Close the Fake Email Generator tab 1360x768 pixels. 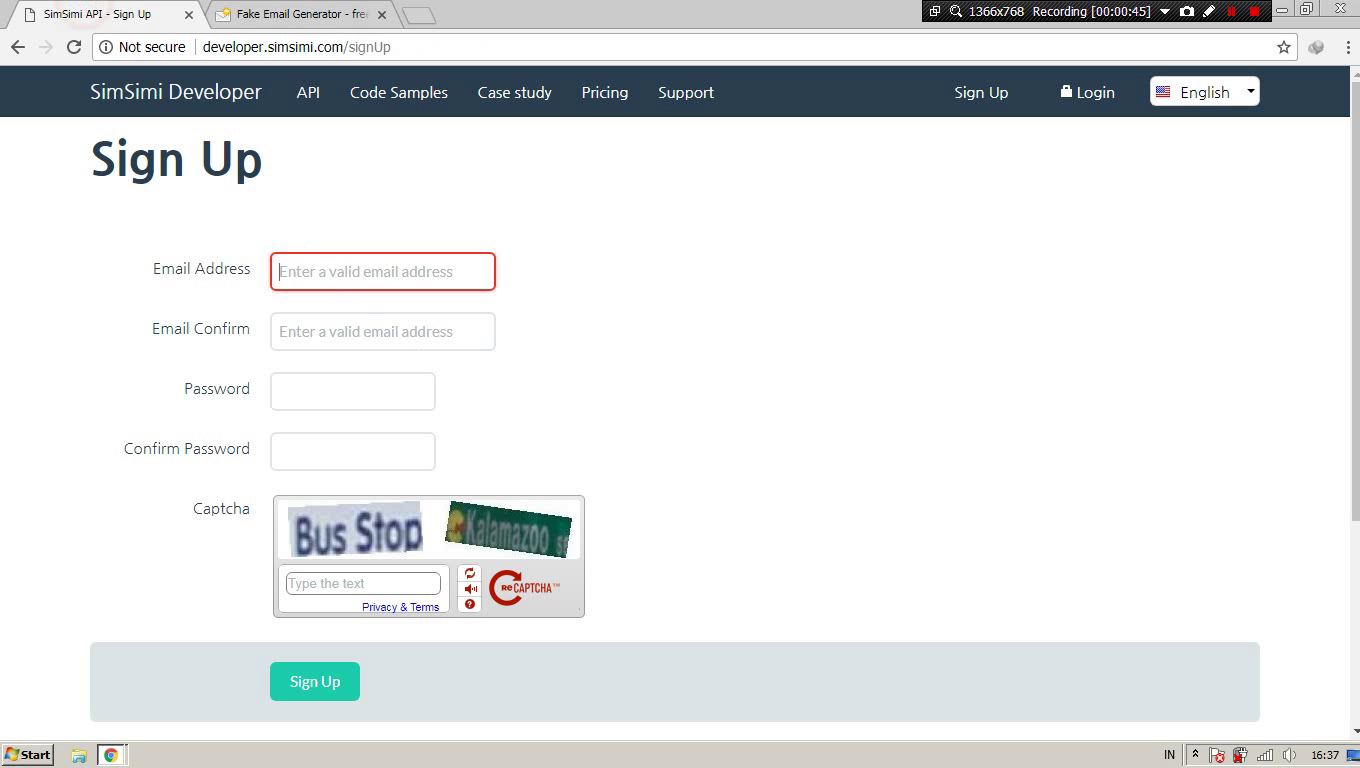pyautogui.click(x=382, y=15)
